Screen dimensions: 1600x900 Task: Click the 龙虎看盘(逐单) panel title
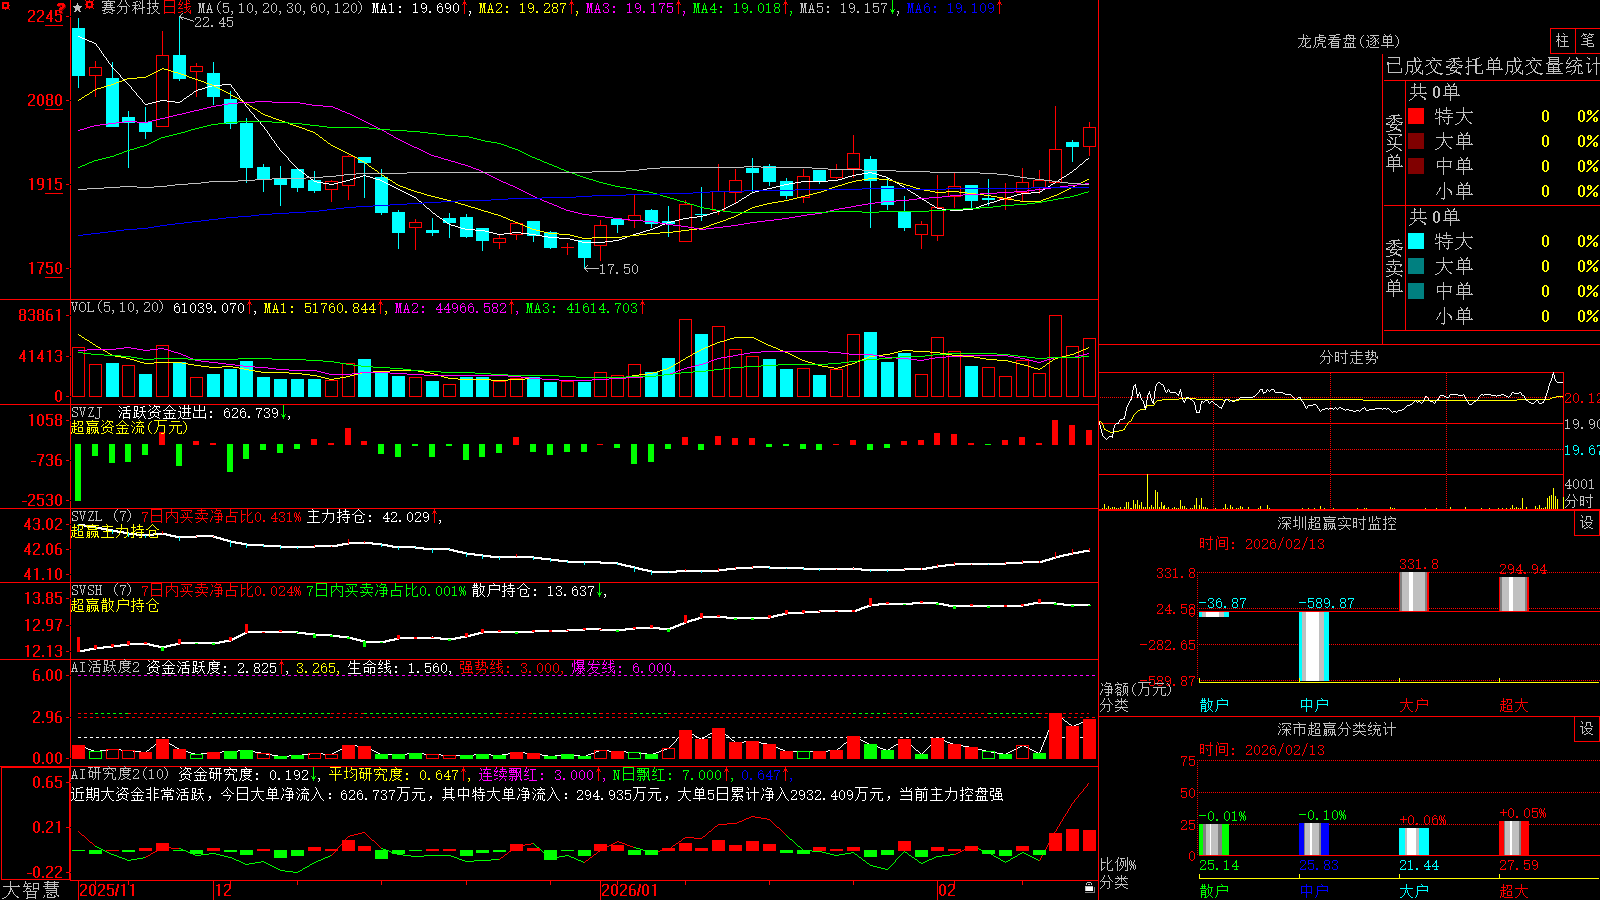(1348, 41)
